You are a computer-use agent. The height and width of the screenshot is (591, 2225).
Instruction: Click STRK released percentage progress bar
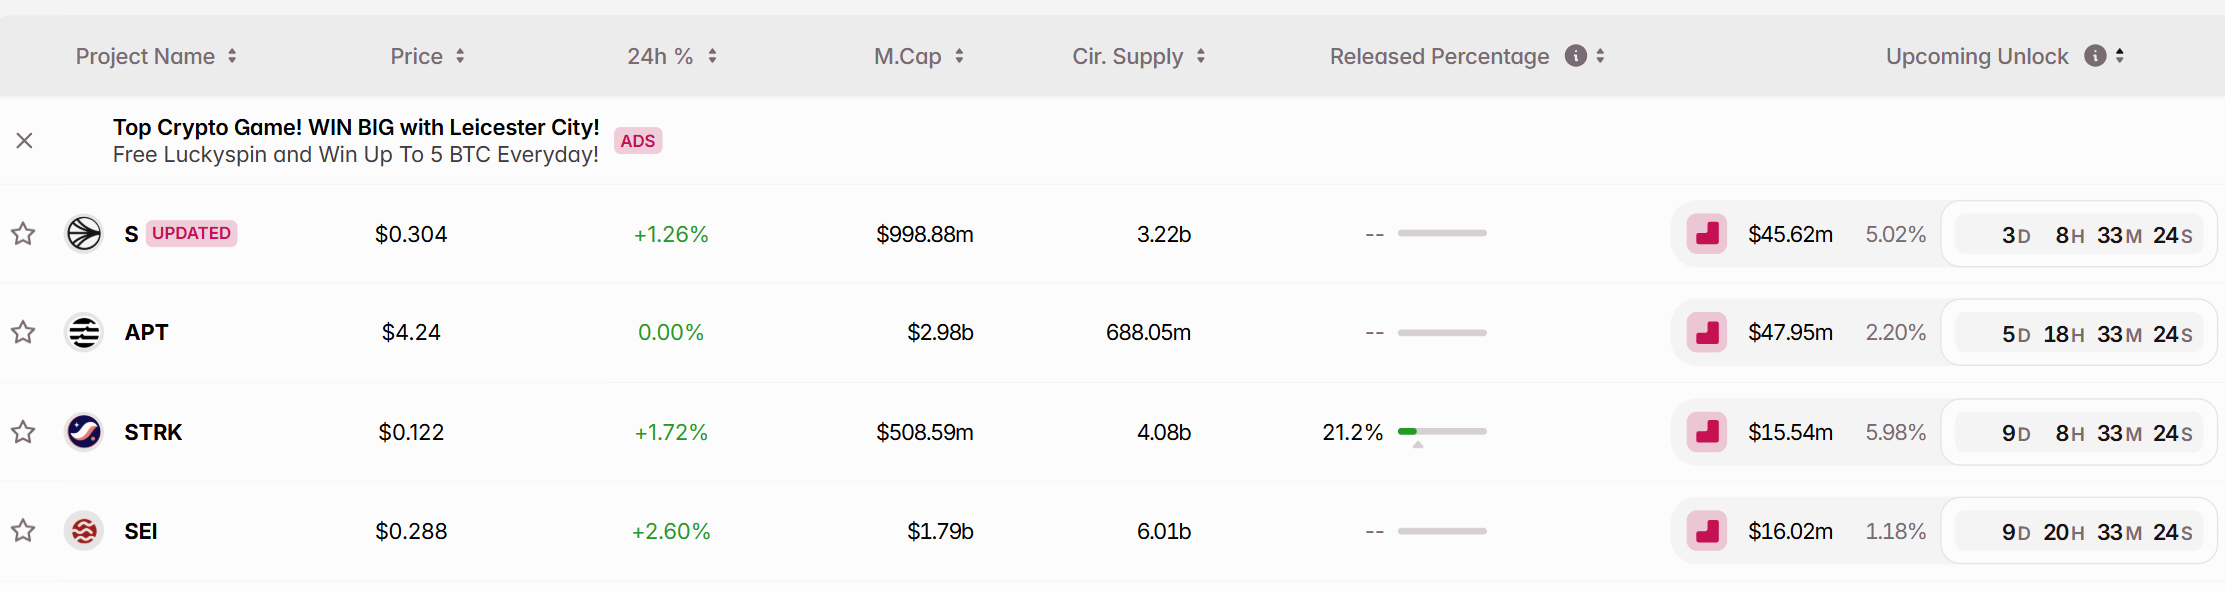1442,432
